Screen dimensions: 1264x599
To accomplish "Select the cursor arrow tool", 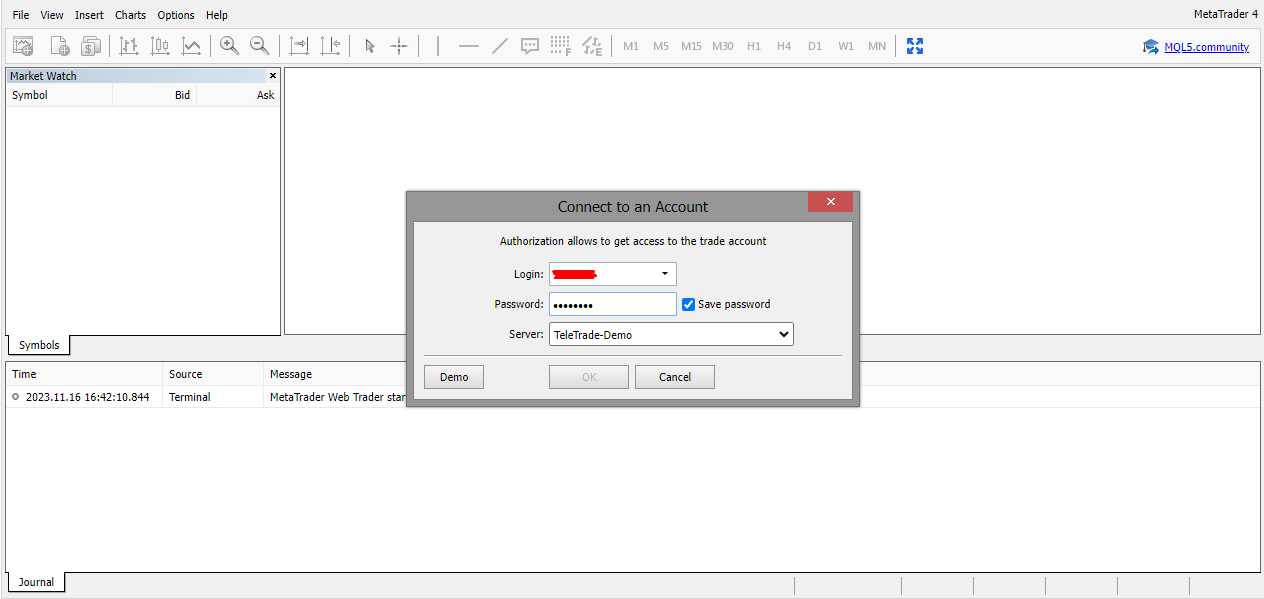I will tap(369, 45).
